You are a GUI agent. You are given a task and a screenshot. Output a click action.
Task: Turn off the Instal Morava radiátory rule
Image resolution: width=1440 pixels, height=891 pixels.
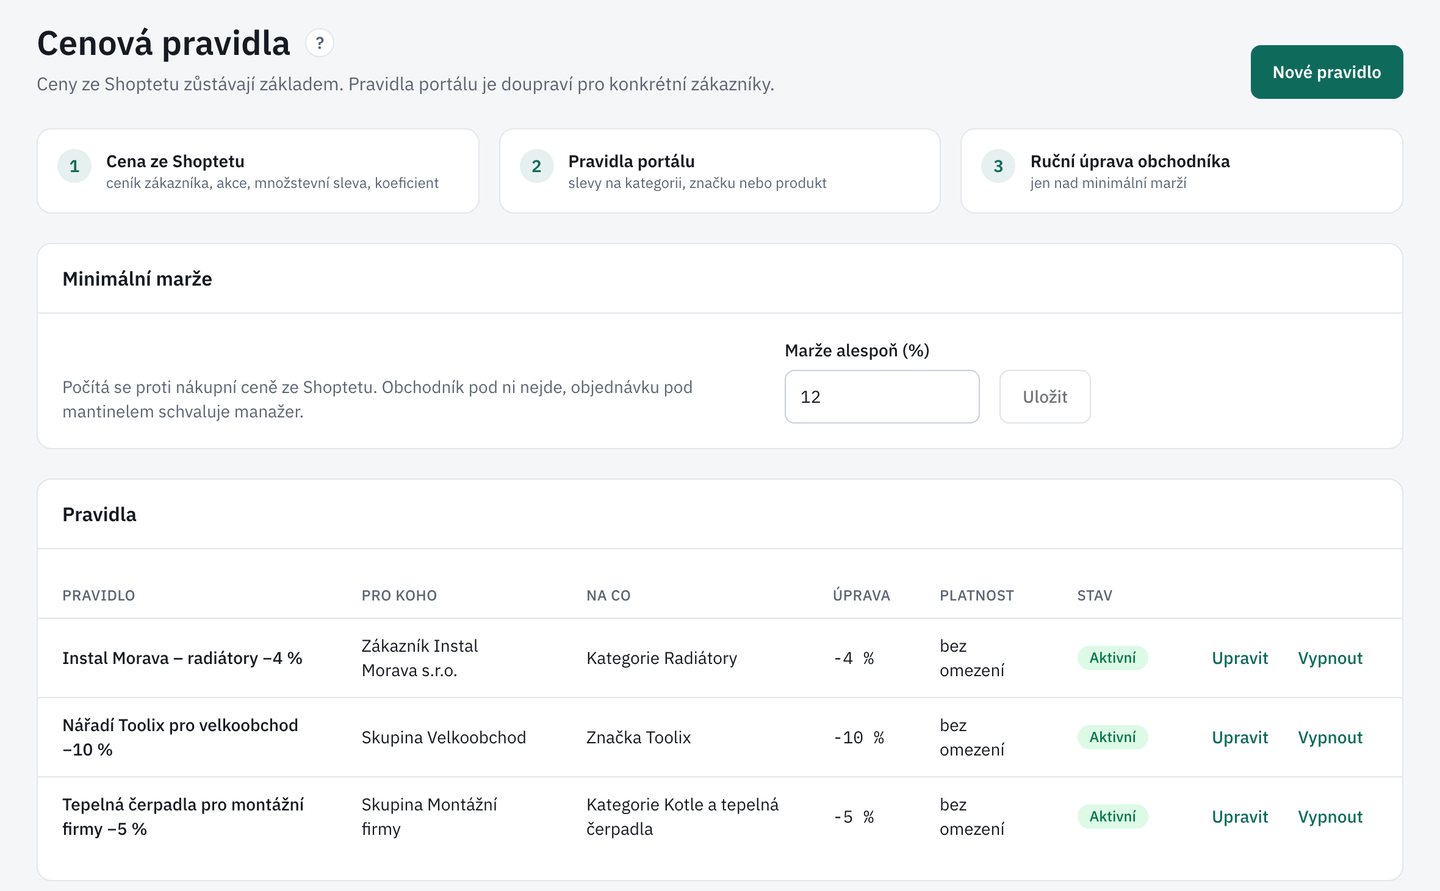click(1330, 658)
